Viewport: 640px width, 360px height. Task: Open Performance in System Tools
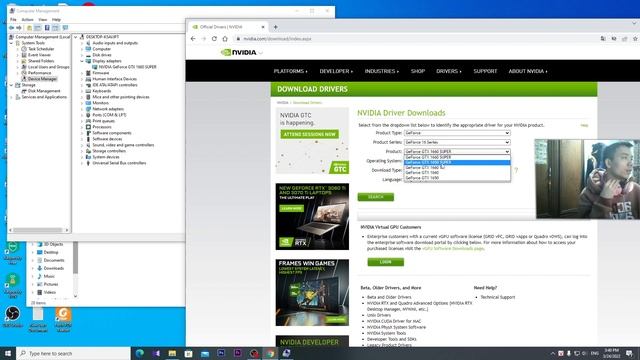click(x=39, y=73)
